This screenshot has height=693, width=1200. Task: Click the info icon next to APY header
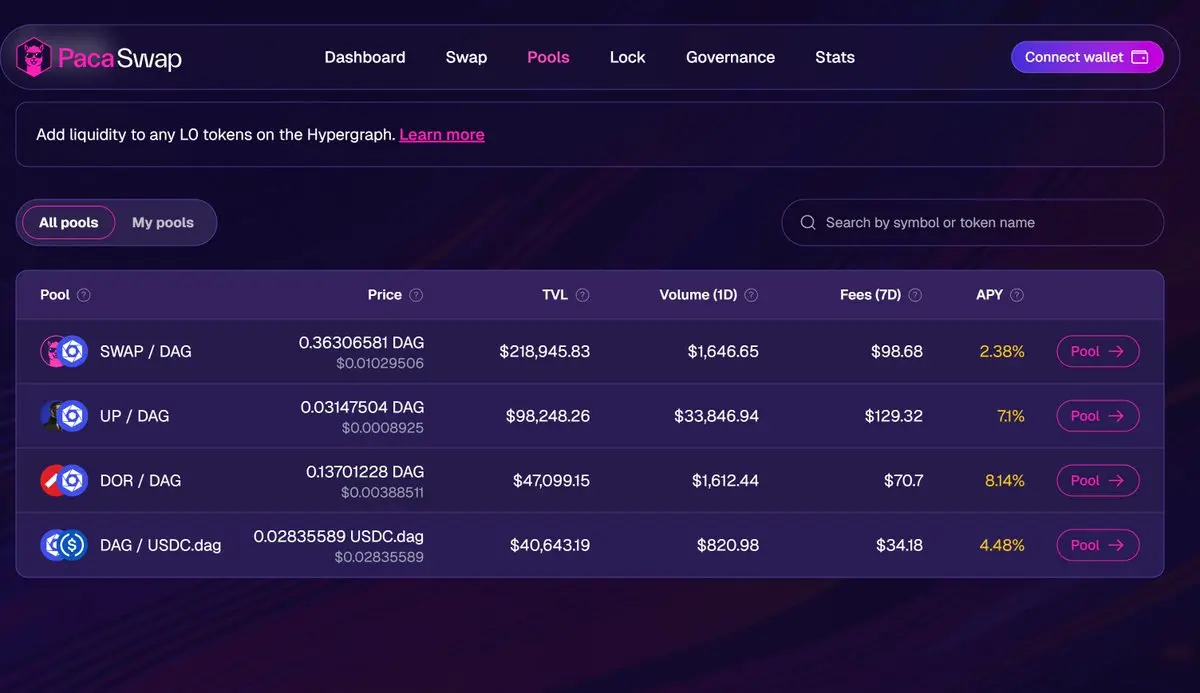point(1017,295)
